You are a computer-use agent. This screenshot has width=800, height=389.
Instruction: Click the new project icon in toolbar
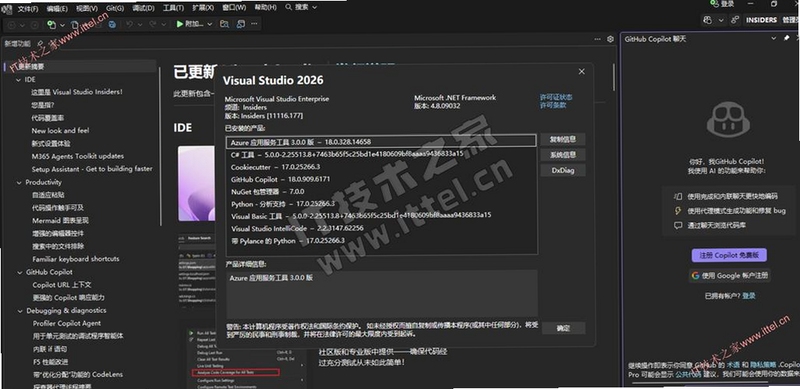[51, 24]
